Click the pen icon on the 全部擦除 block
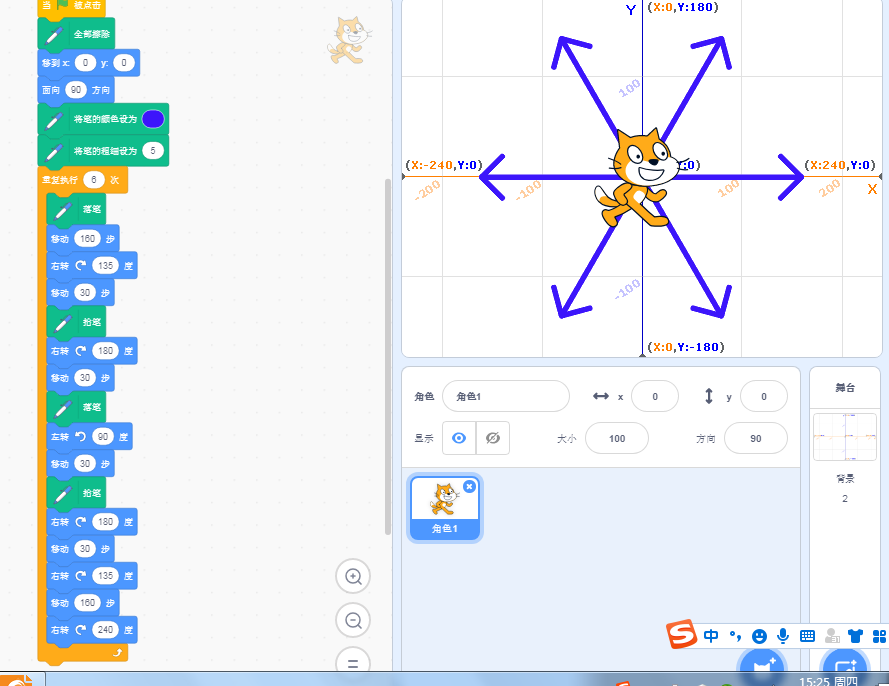The height and width of the screenshot is (686, 889). coord(54,35)
